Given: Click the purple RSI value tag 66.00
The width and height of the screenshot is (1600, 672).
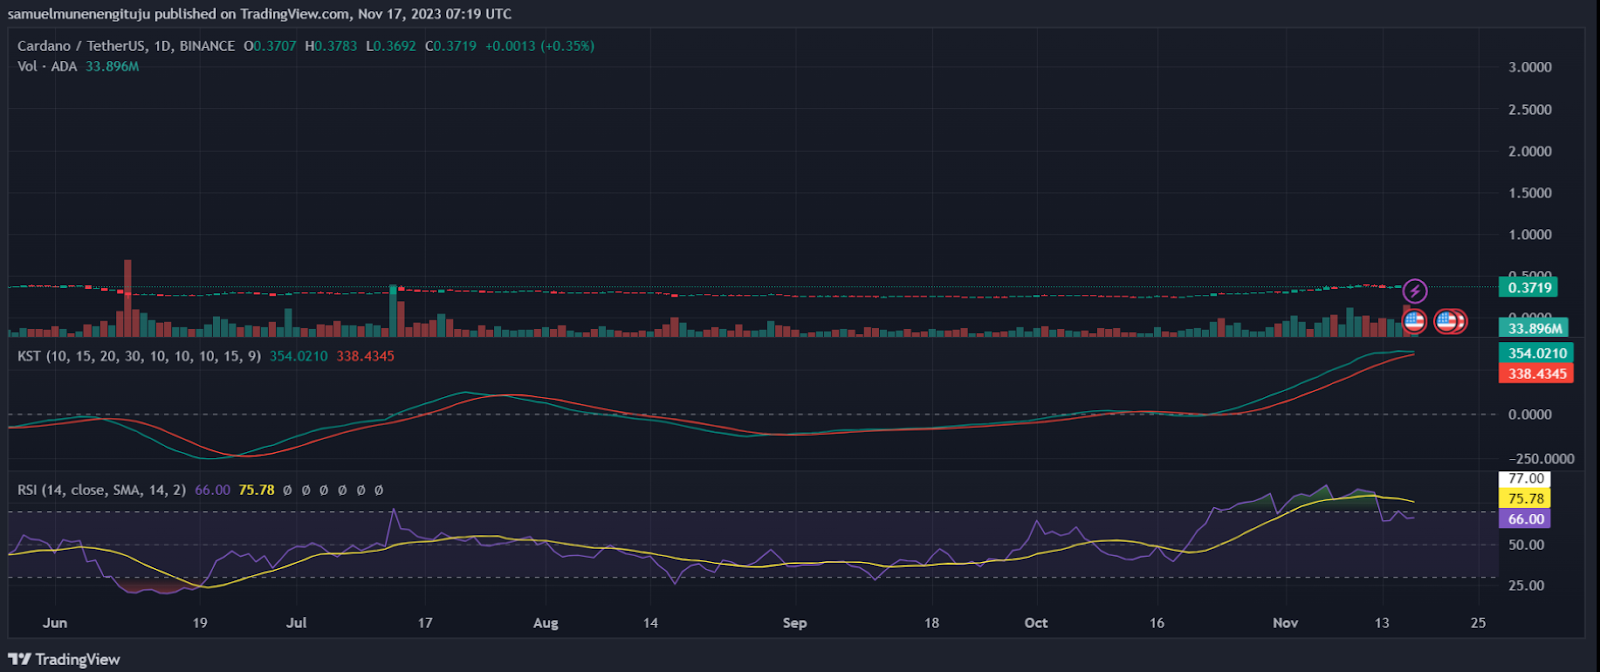Looking at the screenshot, I should pyautogui.click(x=1526, y=519).
